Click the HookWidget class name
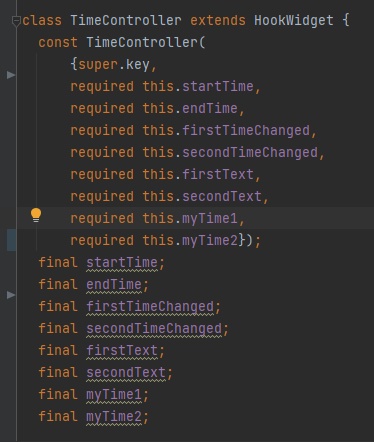The image size is (374, 442). coord(293,21)
